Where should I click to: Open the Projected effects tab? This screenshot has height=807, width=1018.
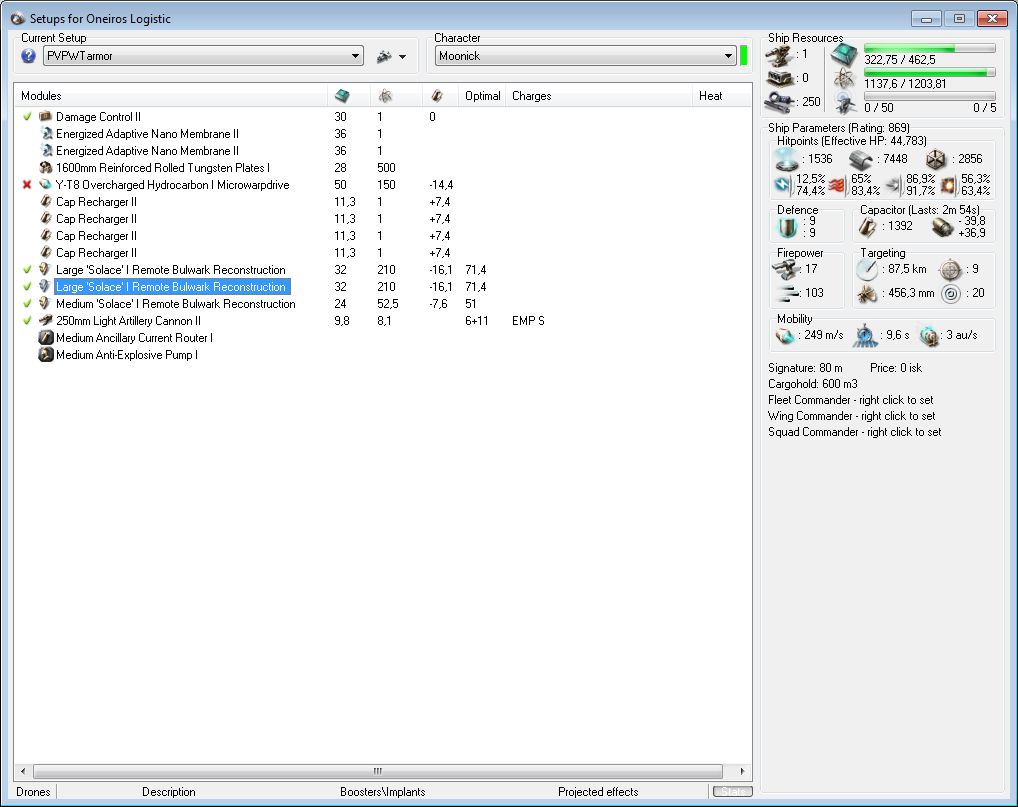(x=598, y=791)
